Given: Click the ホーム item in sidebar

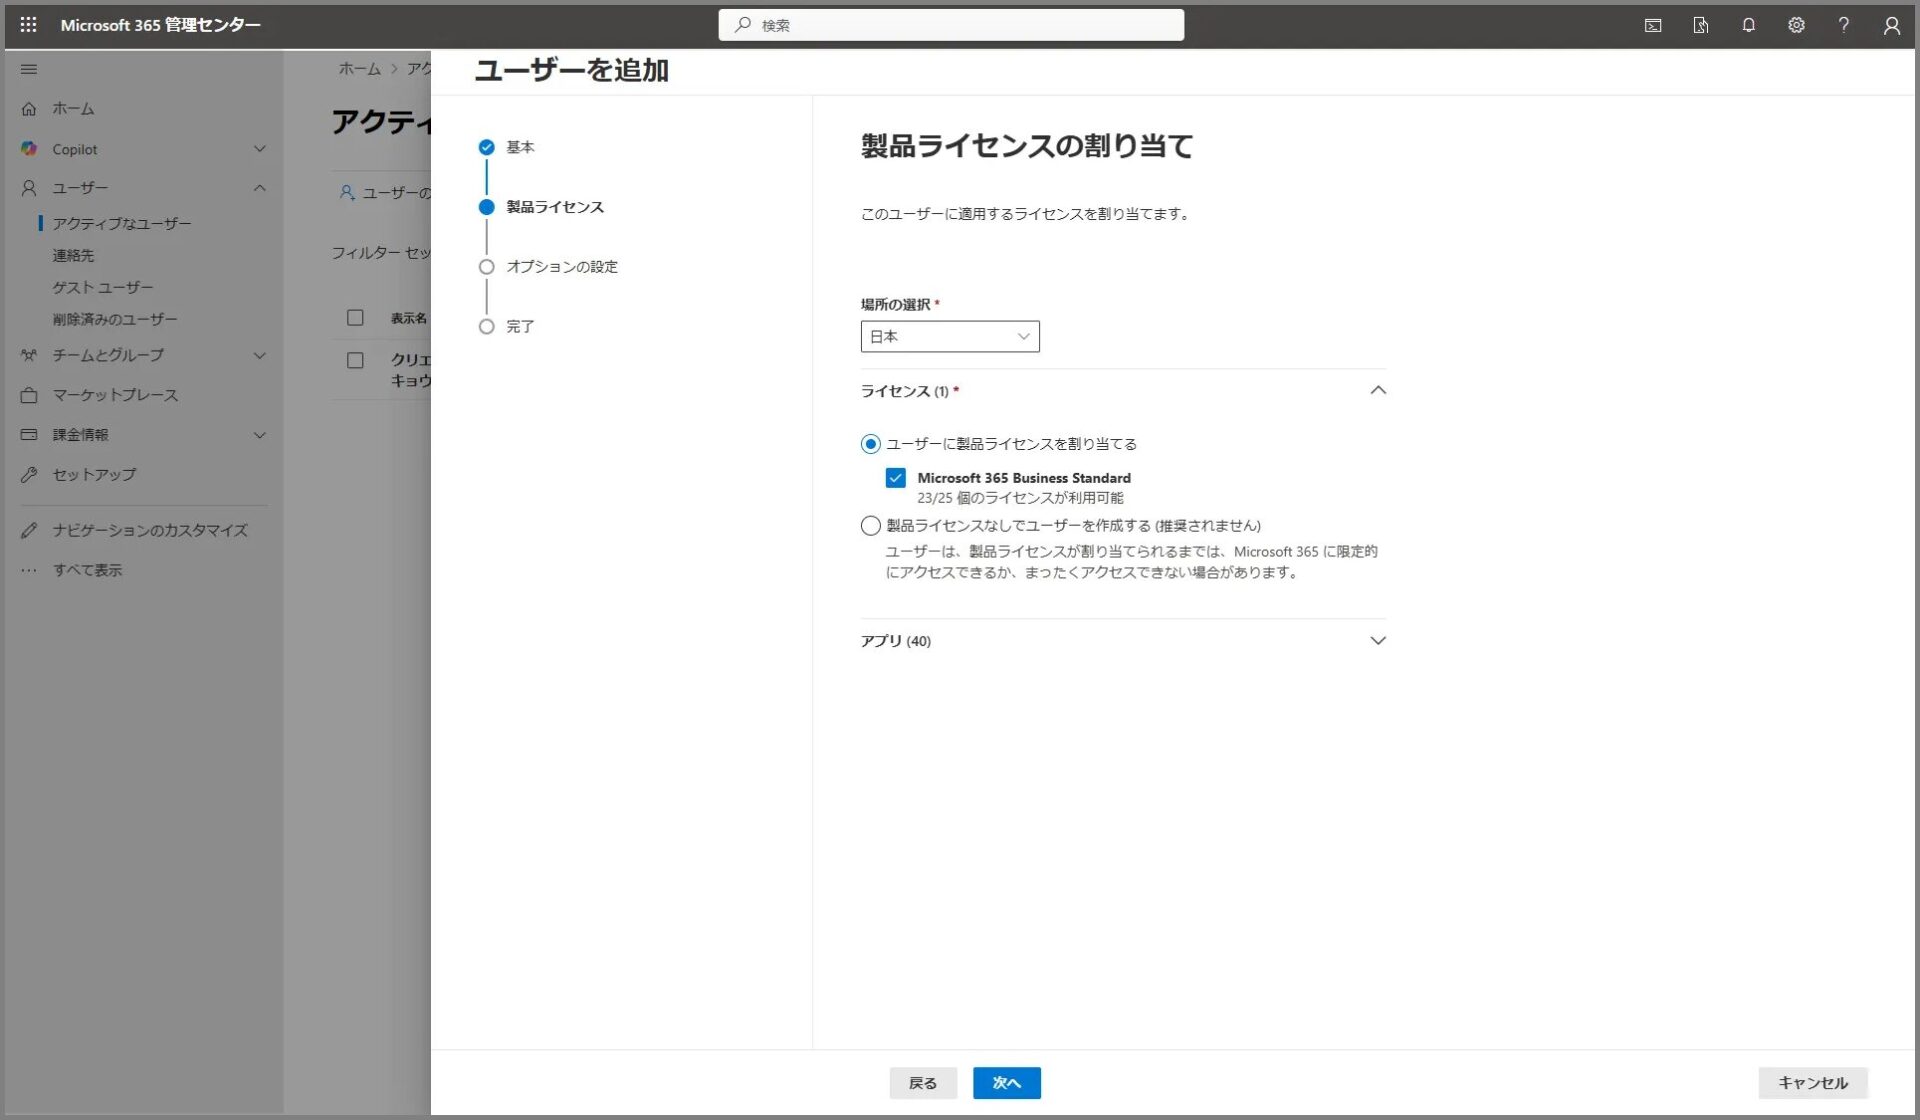Looking at the screenshot, I should [x=73, y=109].
